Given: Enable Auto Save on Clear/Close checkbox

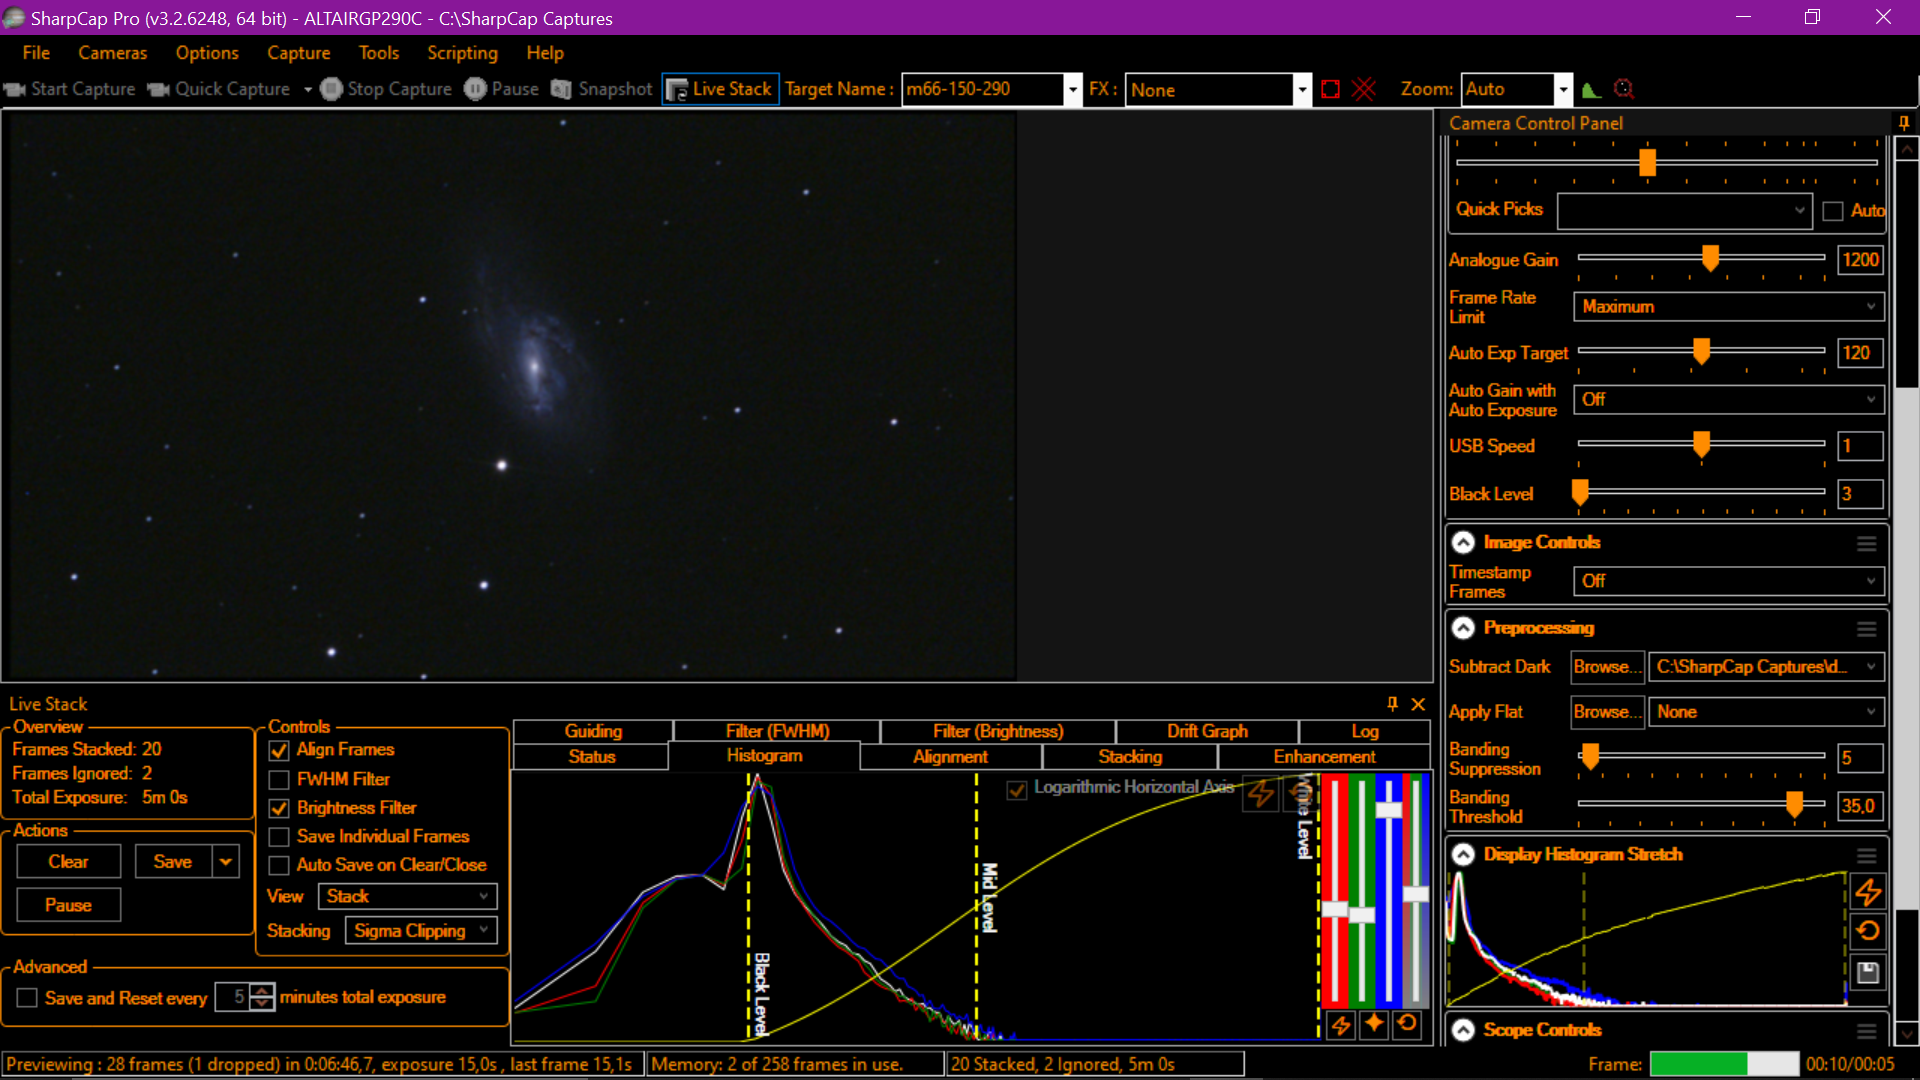Looking at the screenshot, I should pos(279,865).
